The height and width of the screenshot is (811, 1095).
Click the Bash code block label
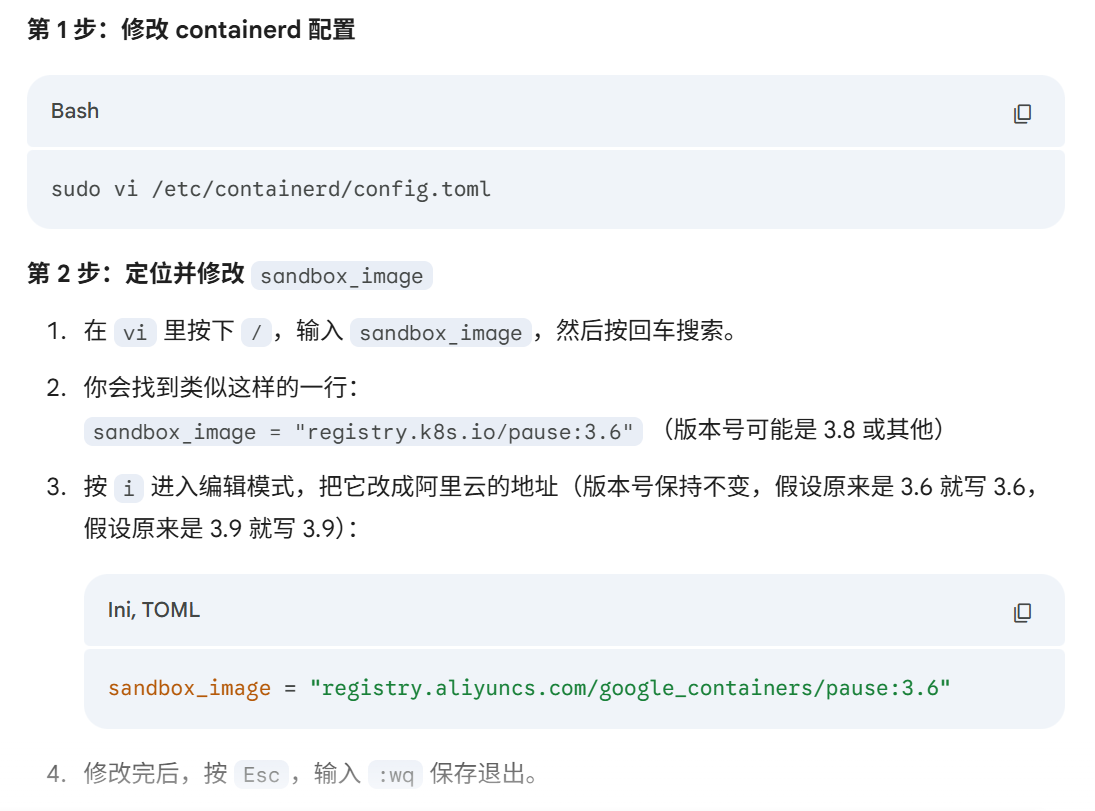coord(75,111)
